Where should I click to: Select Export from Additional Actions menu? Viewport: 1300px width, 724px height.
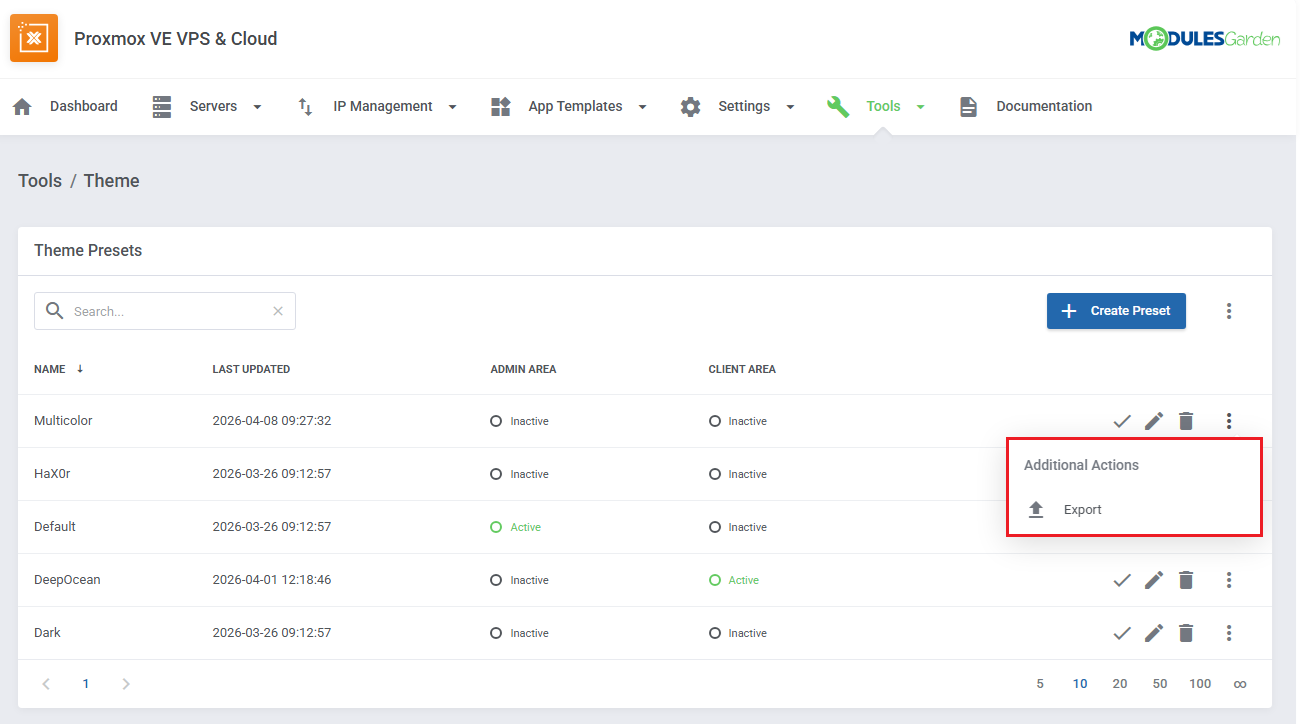1082,510
